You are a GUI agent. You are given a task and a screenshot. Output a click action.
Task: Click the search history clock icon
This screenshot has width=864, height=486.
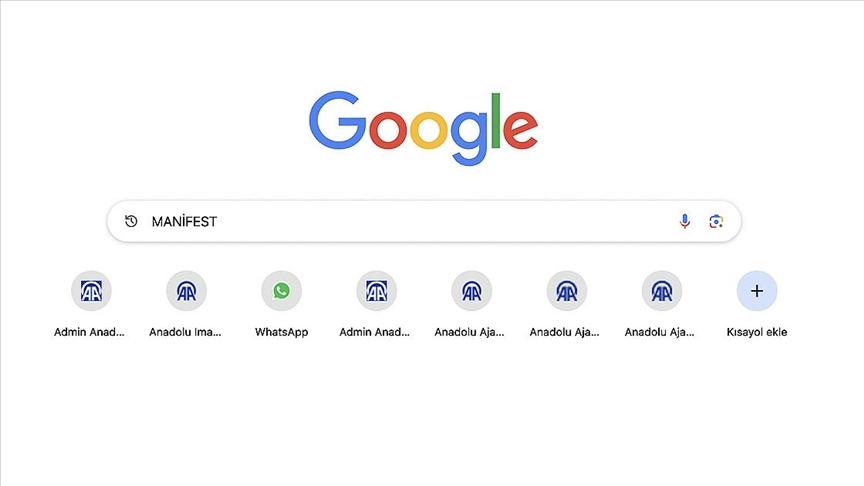tap(131, 222)
